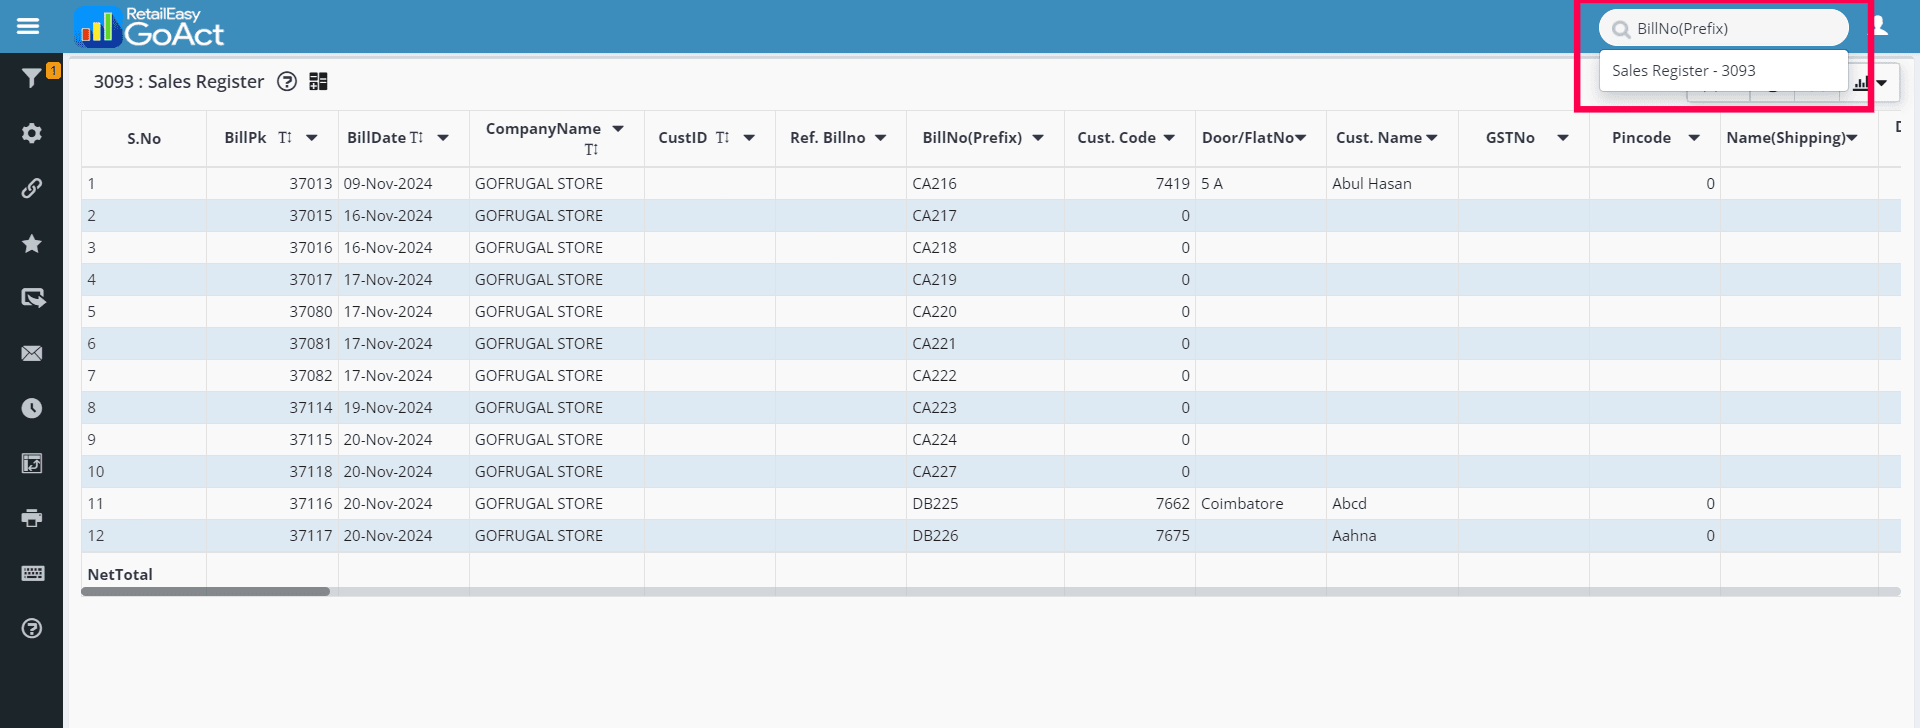
Task: Open keyboard shortcuts icon in sidebar
Action: point(32,573)
